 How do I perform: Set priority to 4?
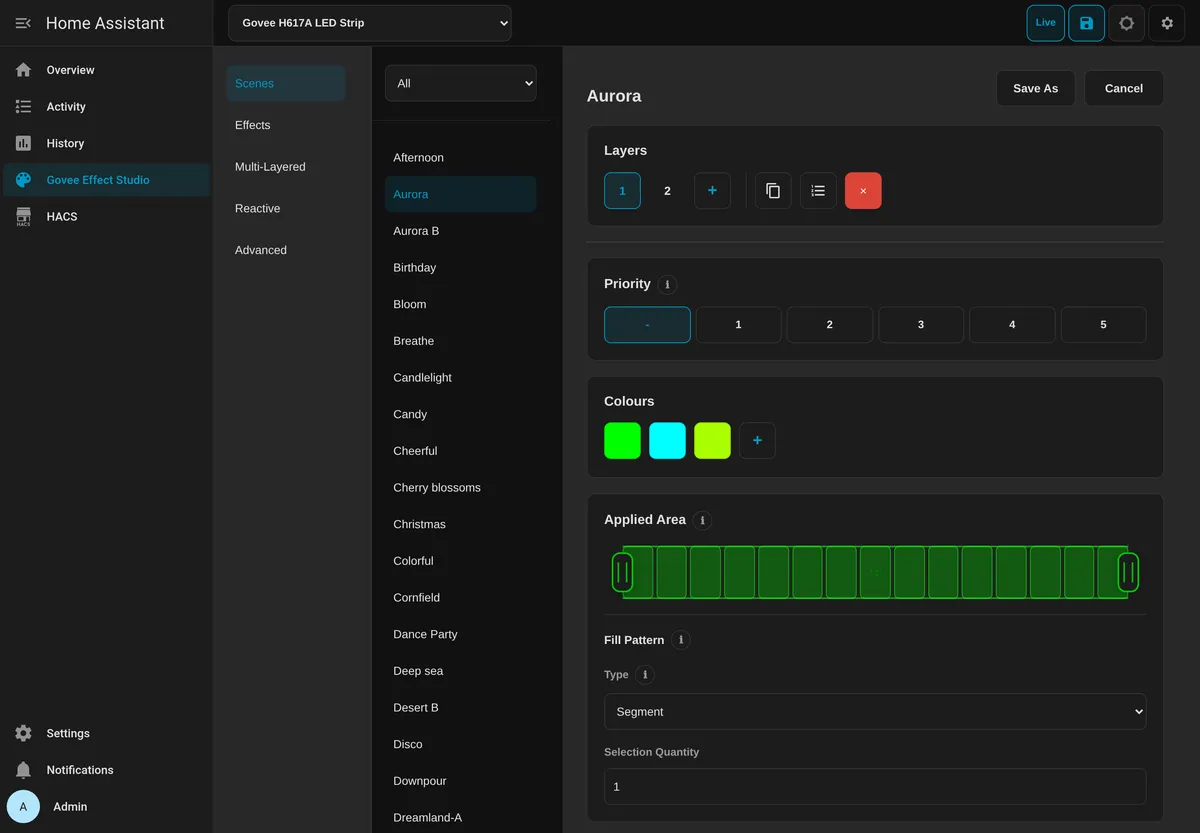pyautogui.click(x=1012, y=325)
